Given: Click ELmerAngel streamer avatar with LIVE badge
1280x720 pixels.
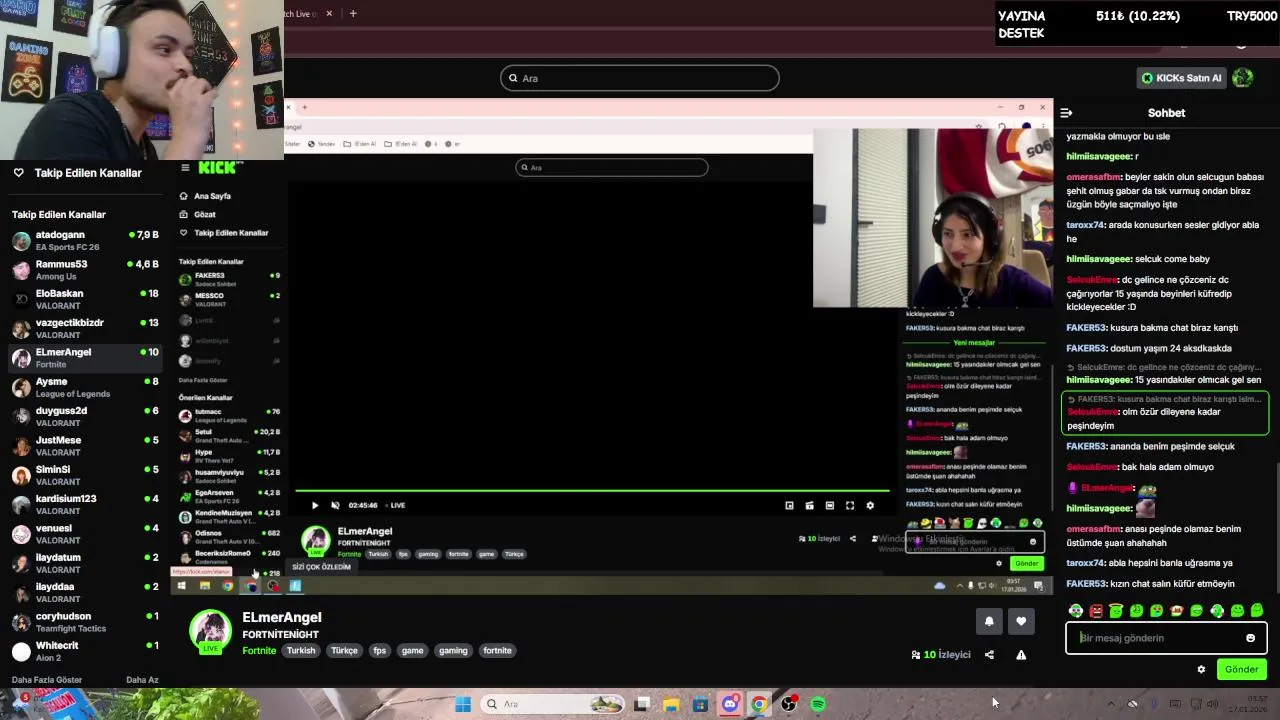Looking at the screenshot, I should pyautogui.click(x=211, y=632).
